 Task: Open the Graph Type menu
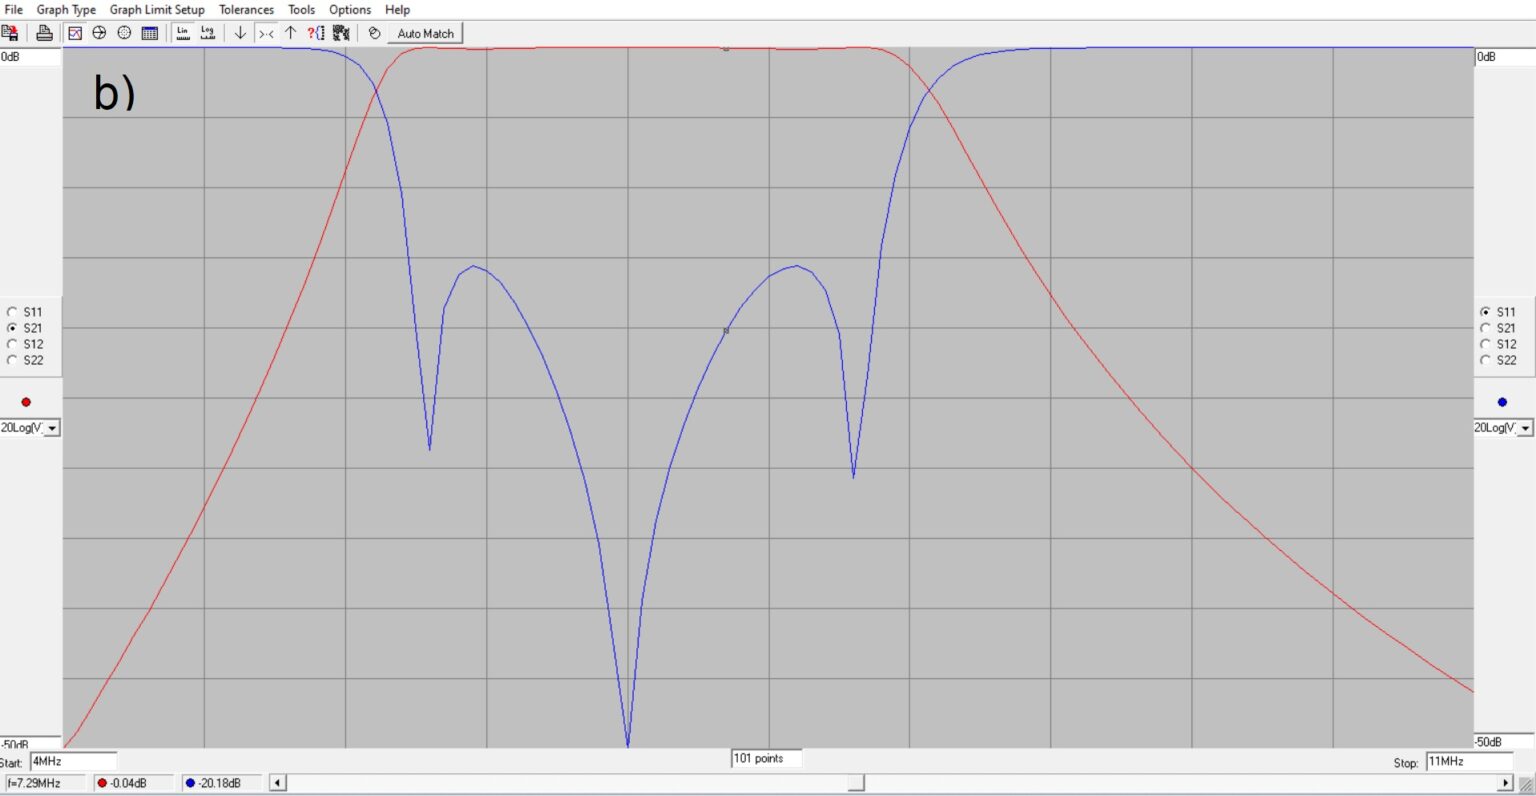click(x=66, y=9)
